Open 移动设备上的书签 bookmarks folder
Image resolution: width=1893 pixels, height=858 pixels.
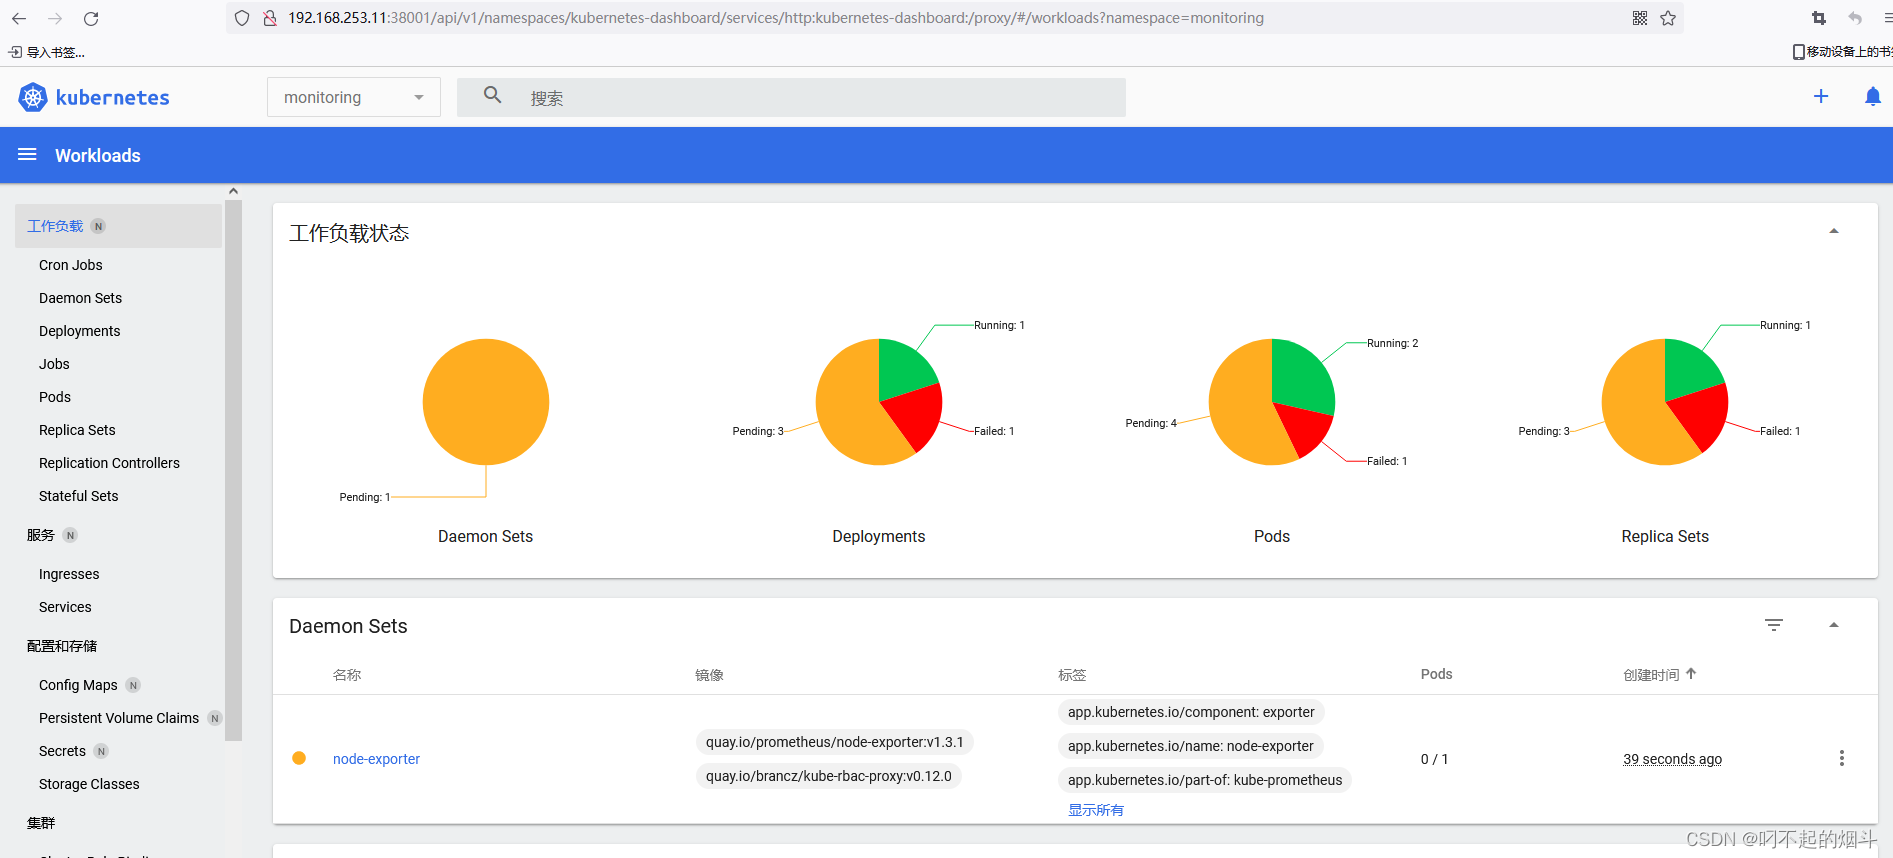click(1842, 51)
